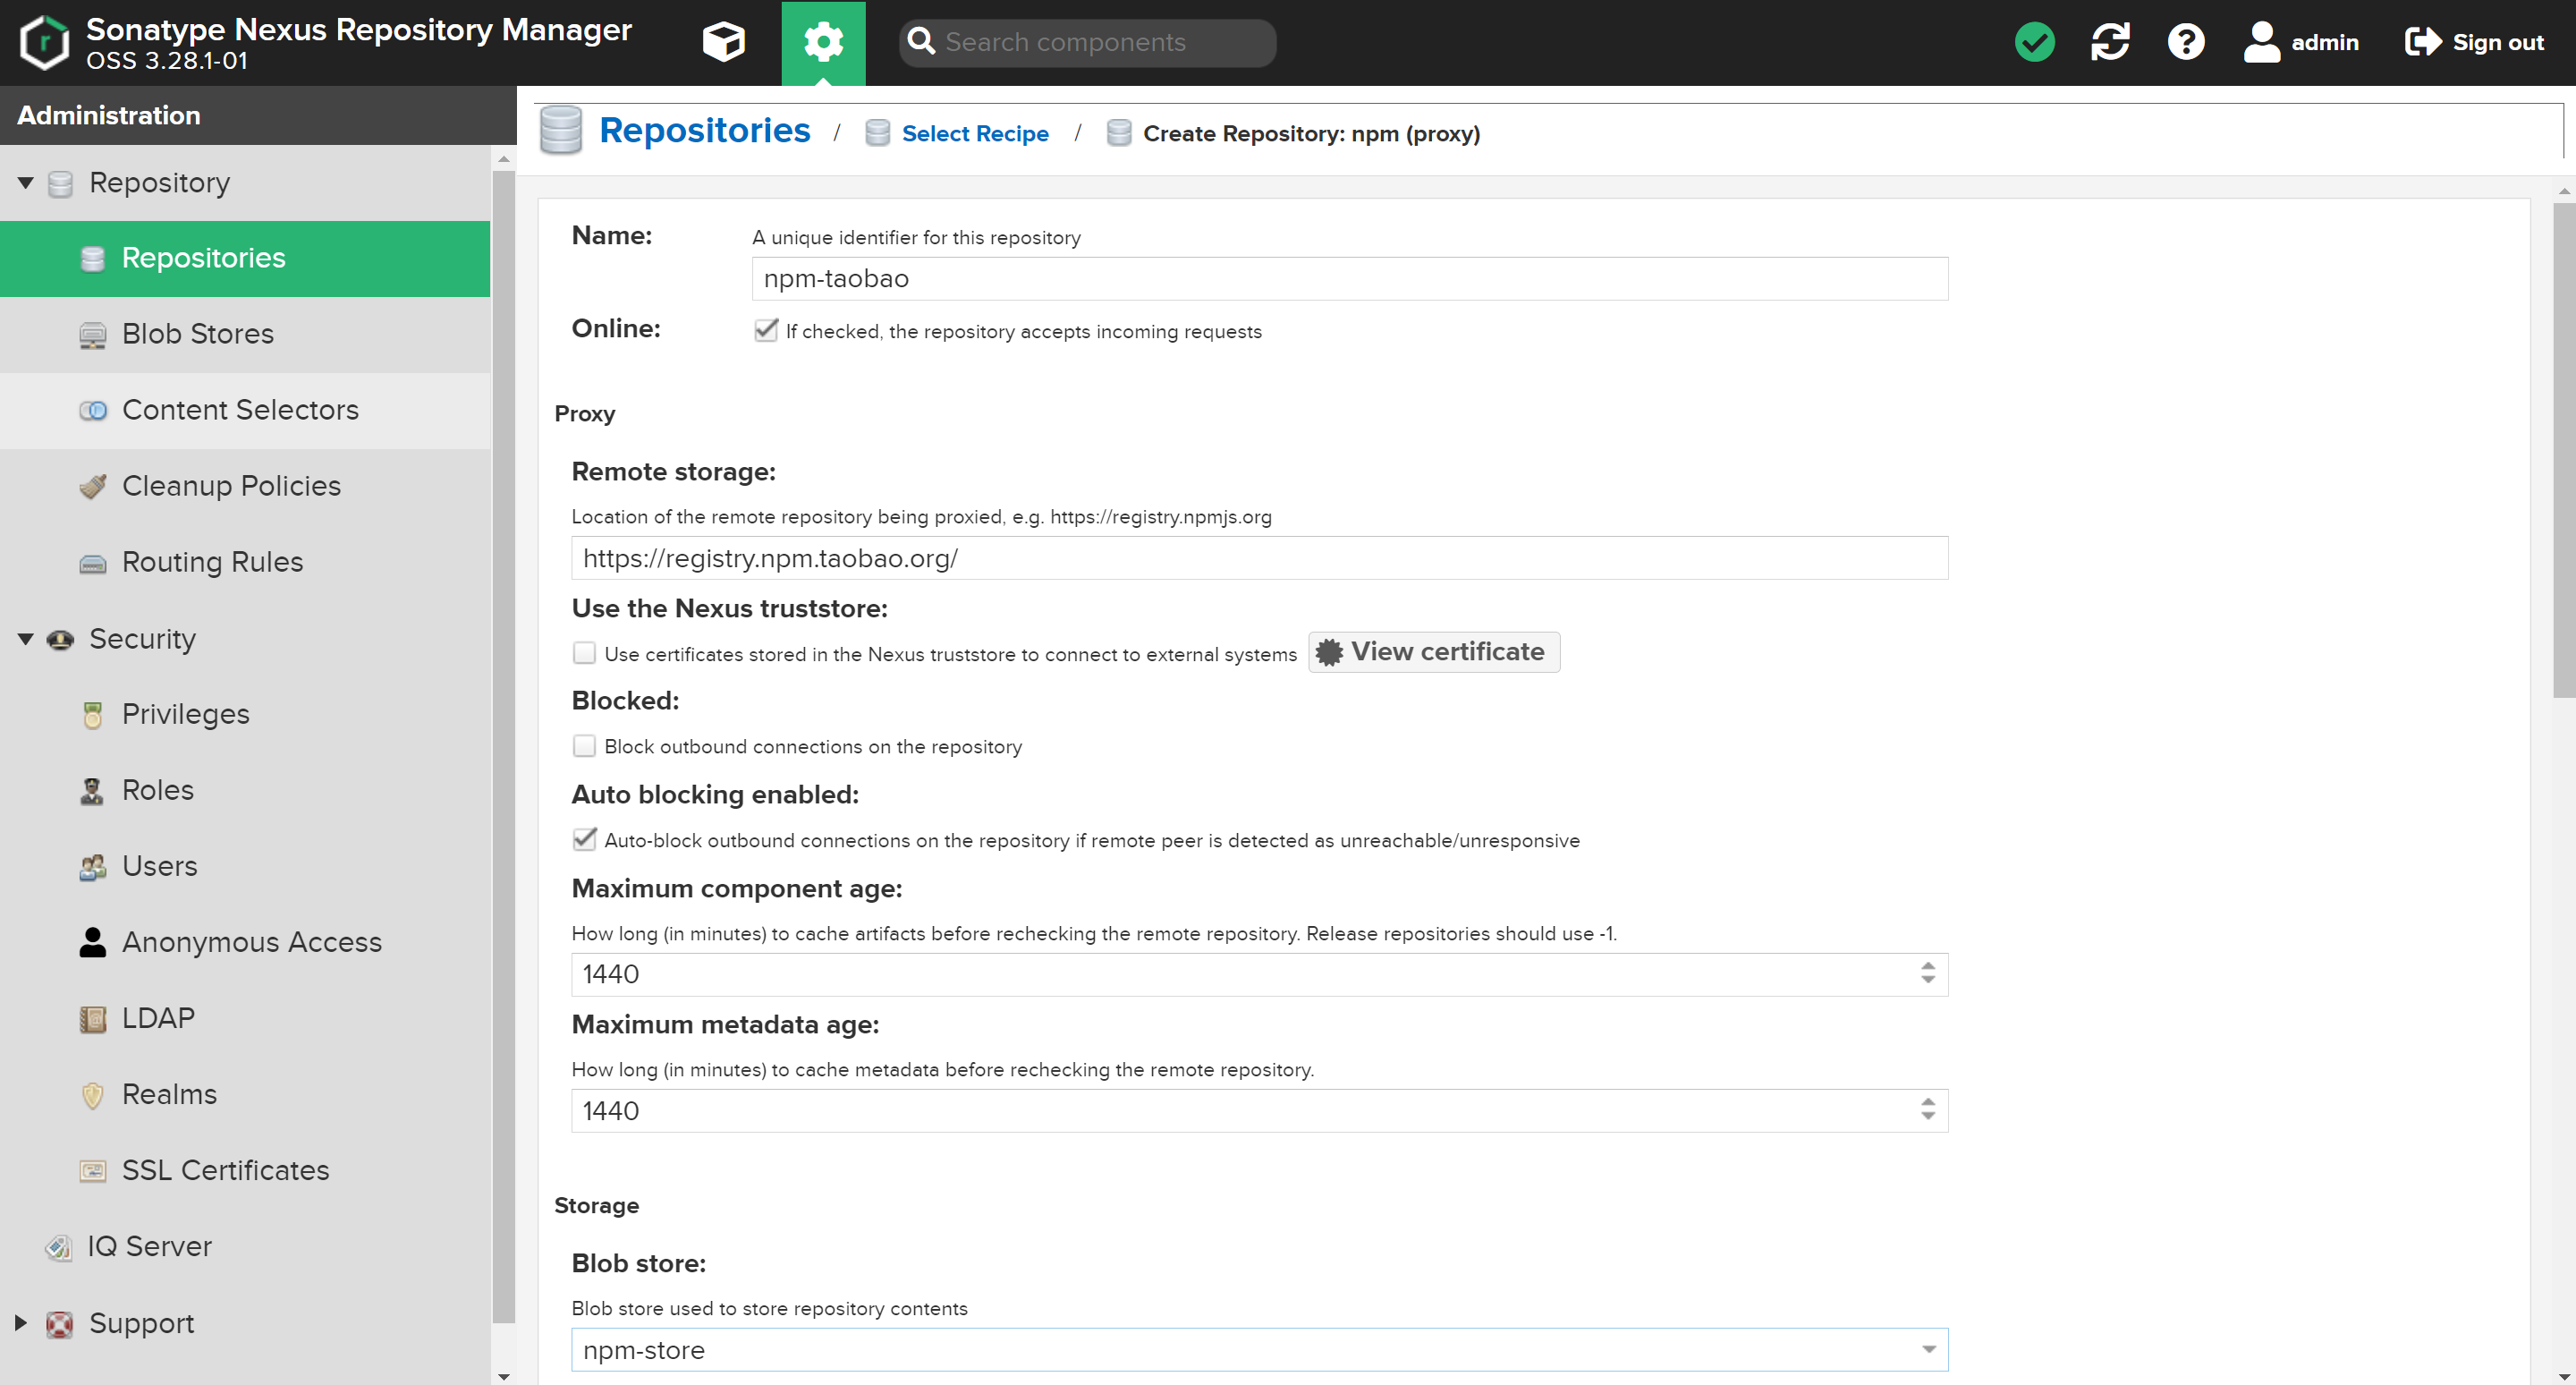
Task: Click the sidebar scrollbar down arrow
Action: (503, 1376)
